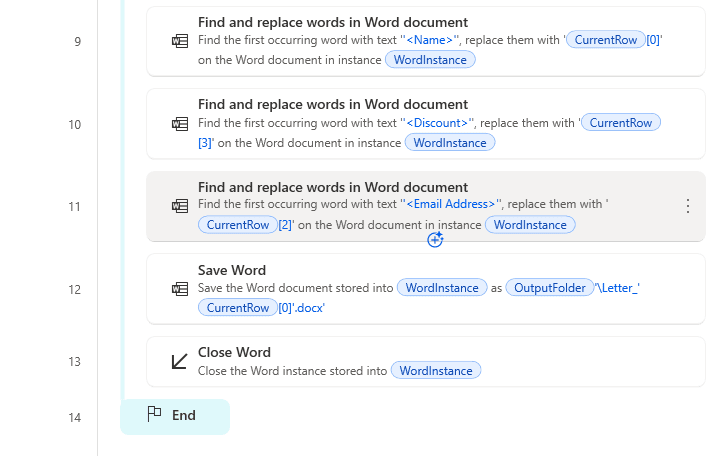Click line number 9
727x456 pixels.
point(77,42)
